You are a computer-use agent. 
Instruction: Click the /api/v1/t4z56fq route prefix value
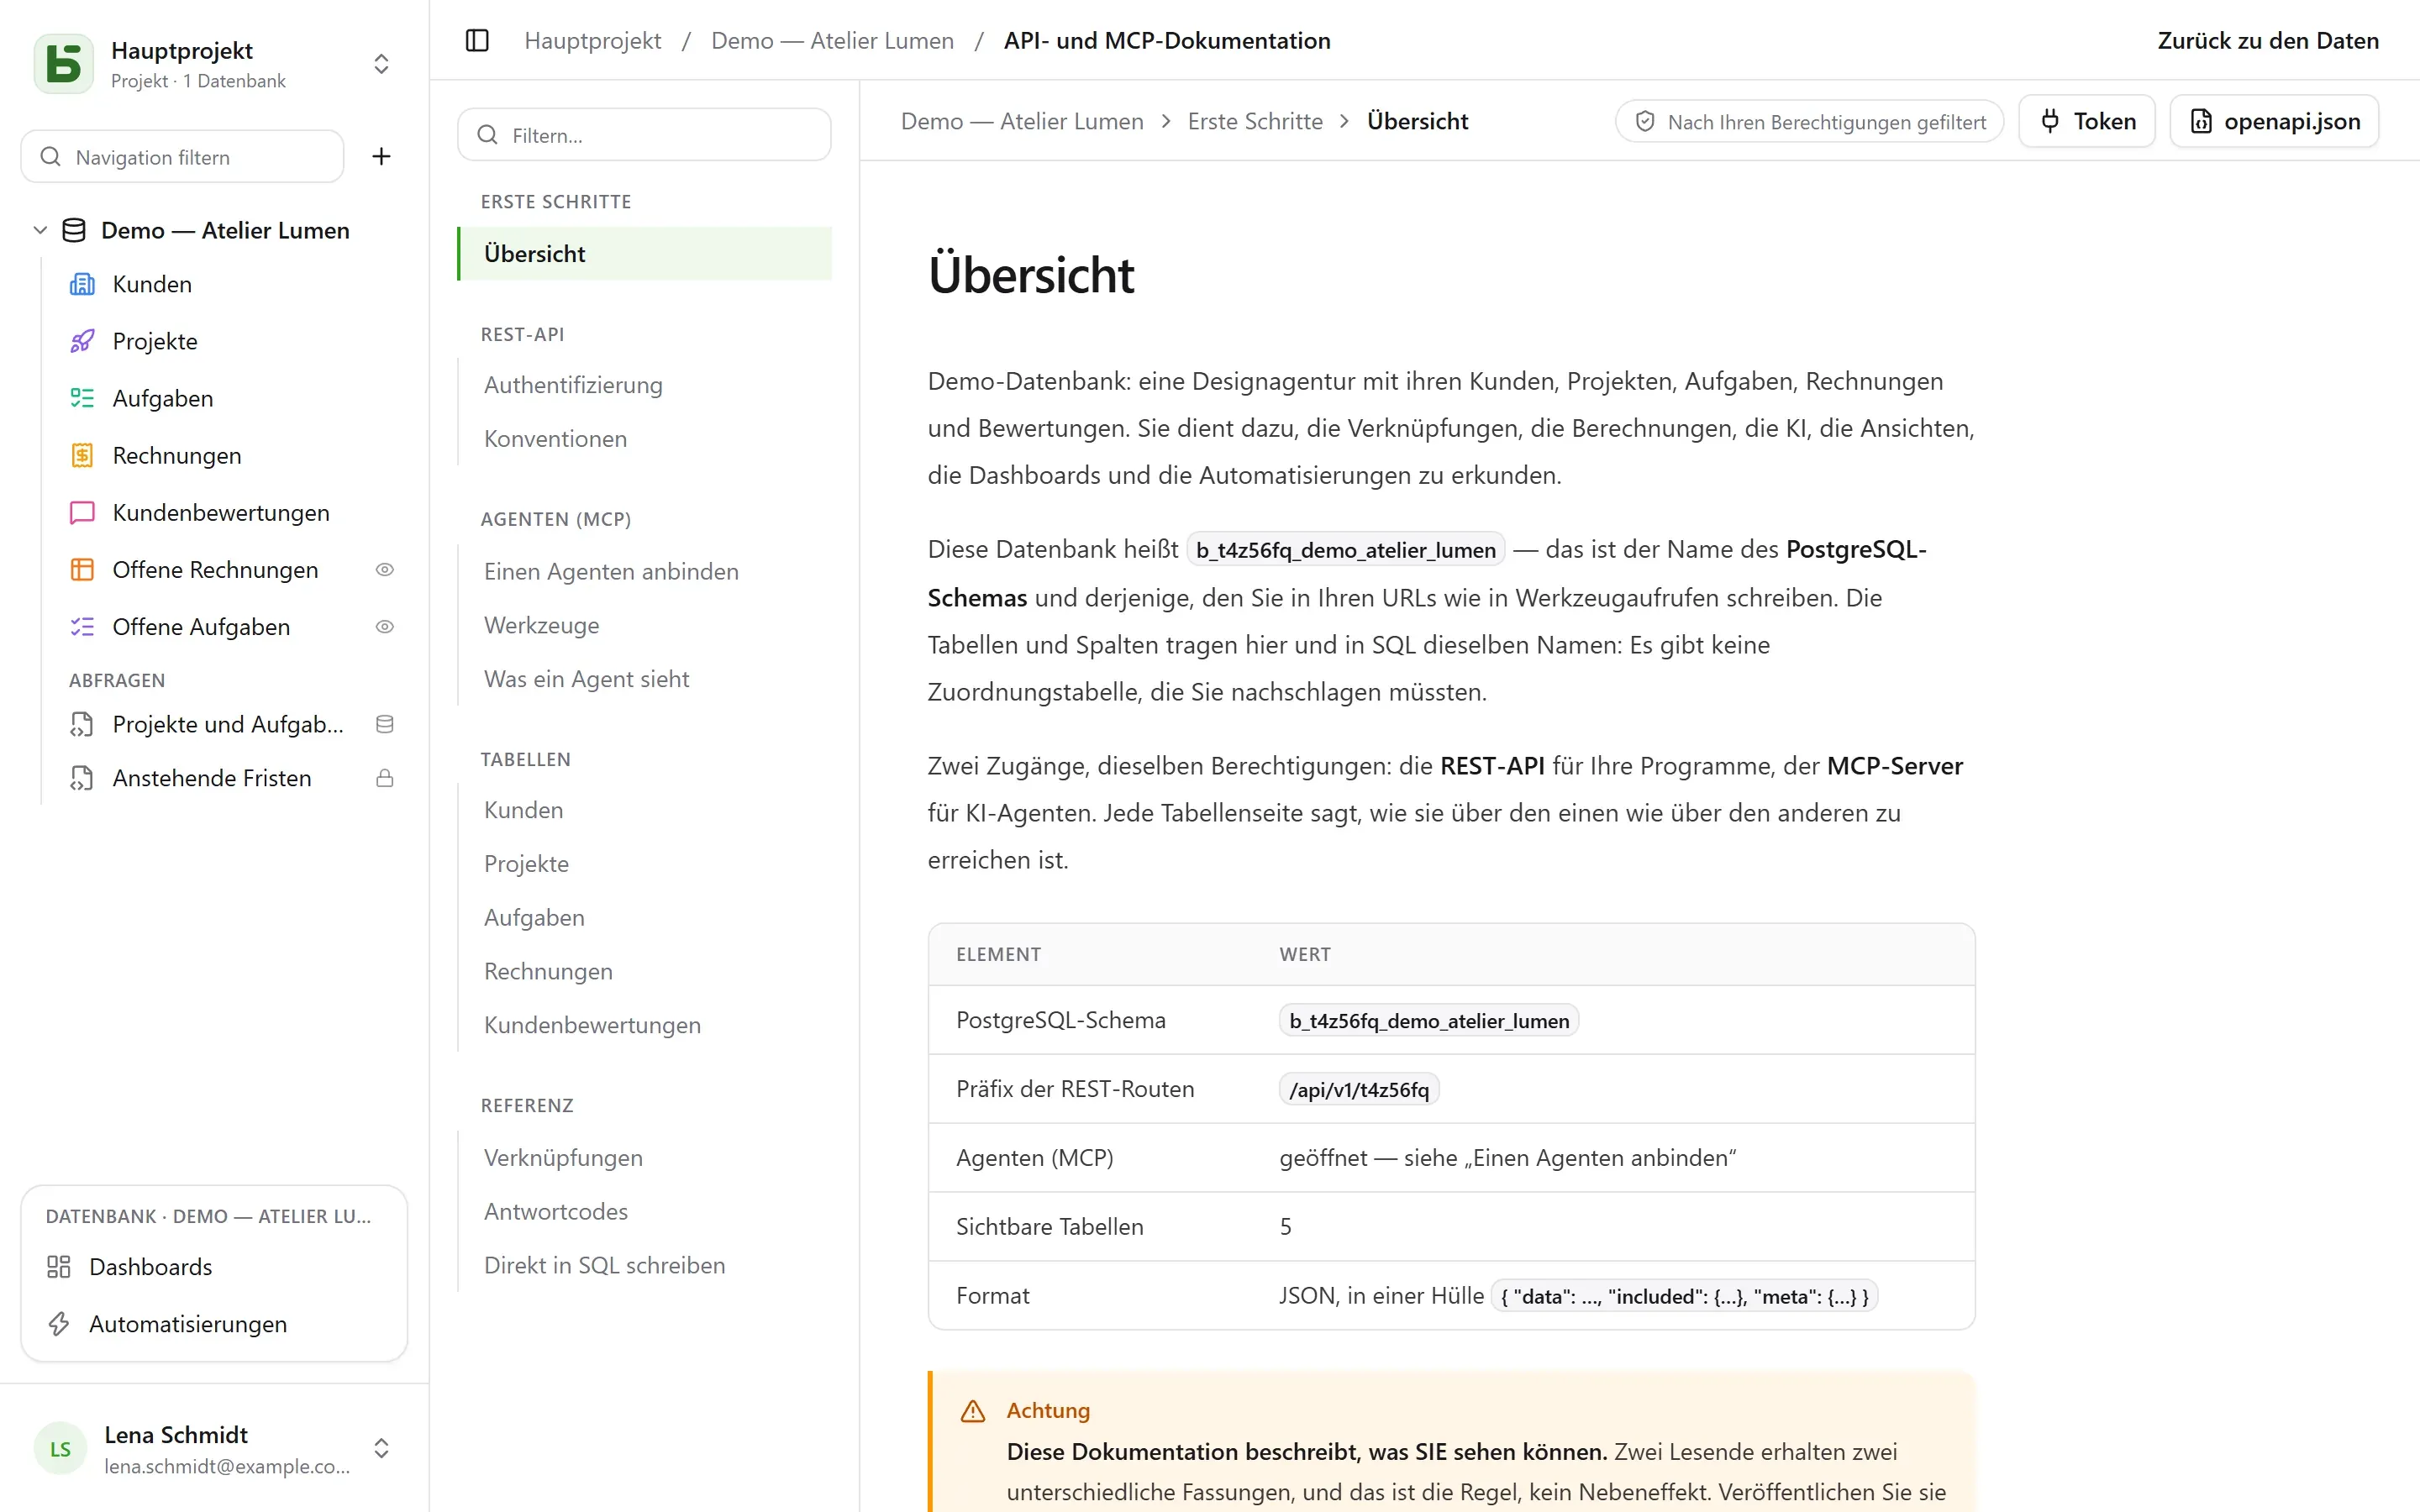point(1359,1090)
